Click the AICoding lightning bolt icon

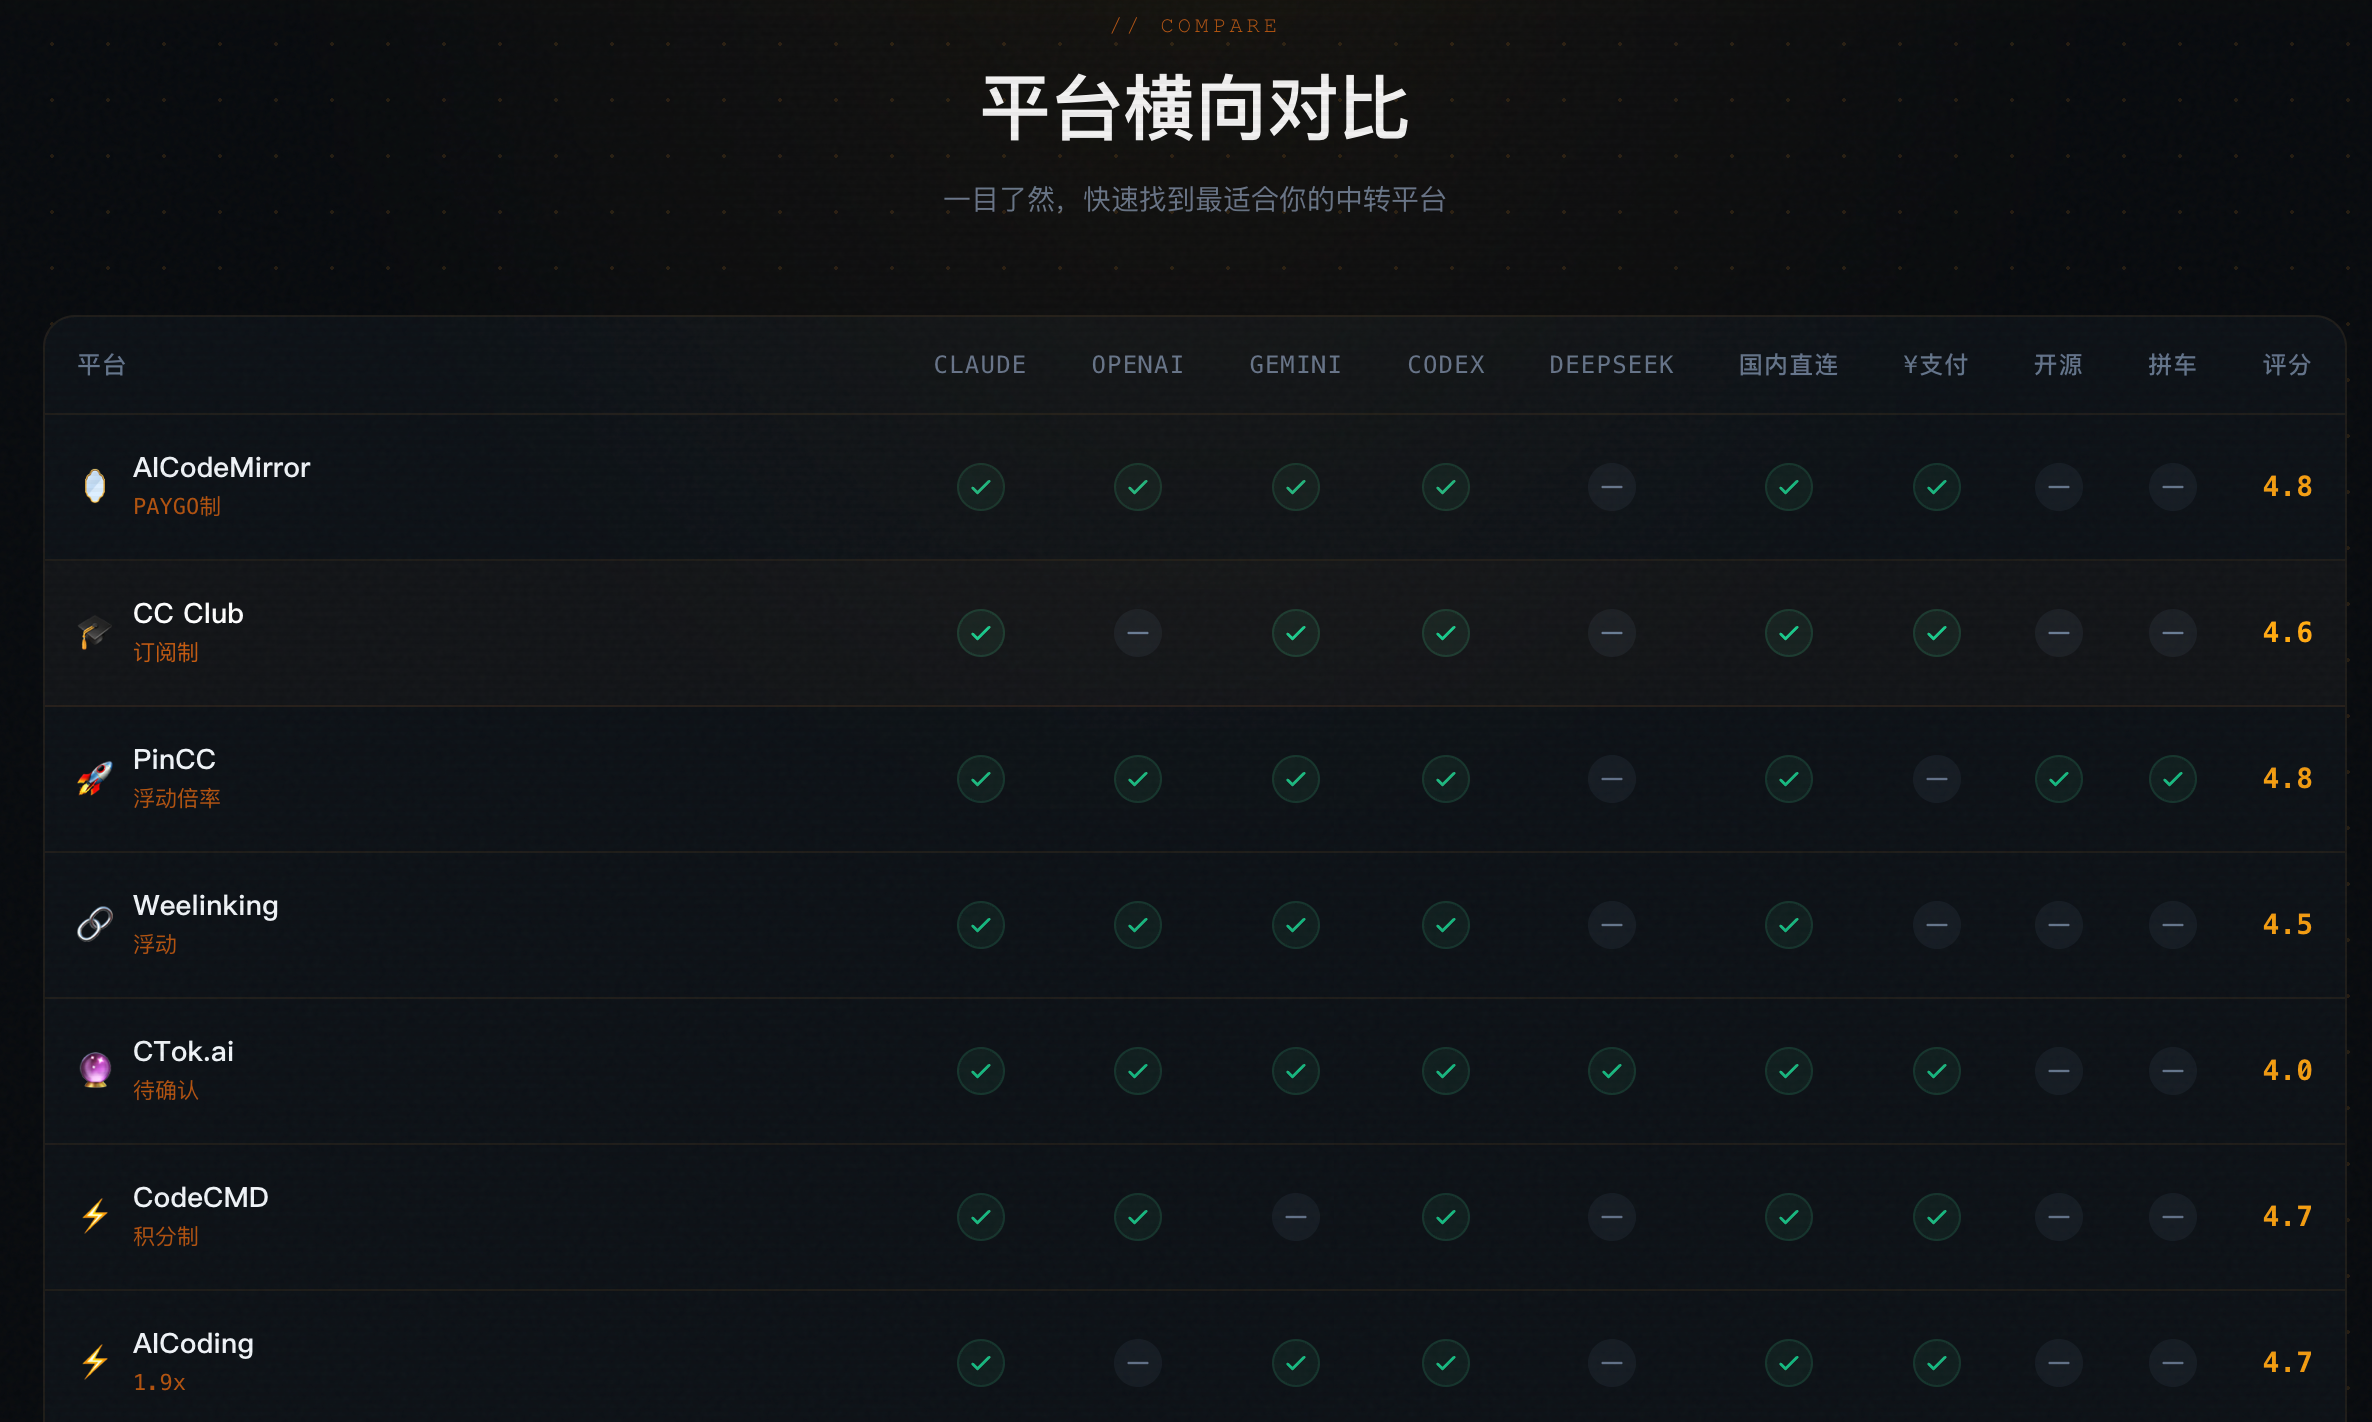pyautogui.click(x=92, y=1362)
